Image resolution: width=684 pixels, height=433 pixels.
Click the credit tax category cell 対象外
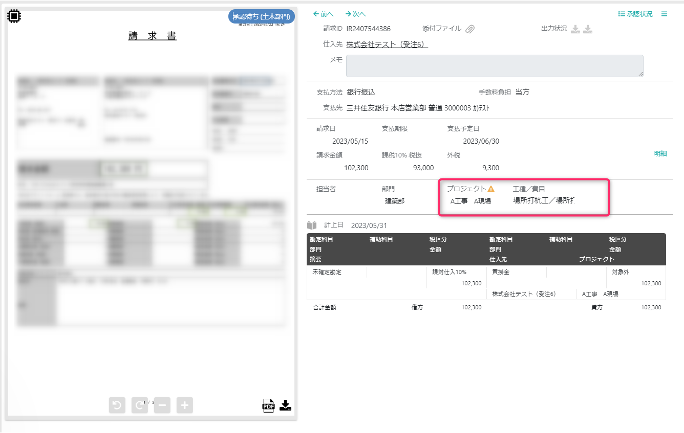tap(620, 272)
